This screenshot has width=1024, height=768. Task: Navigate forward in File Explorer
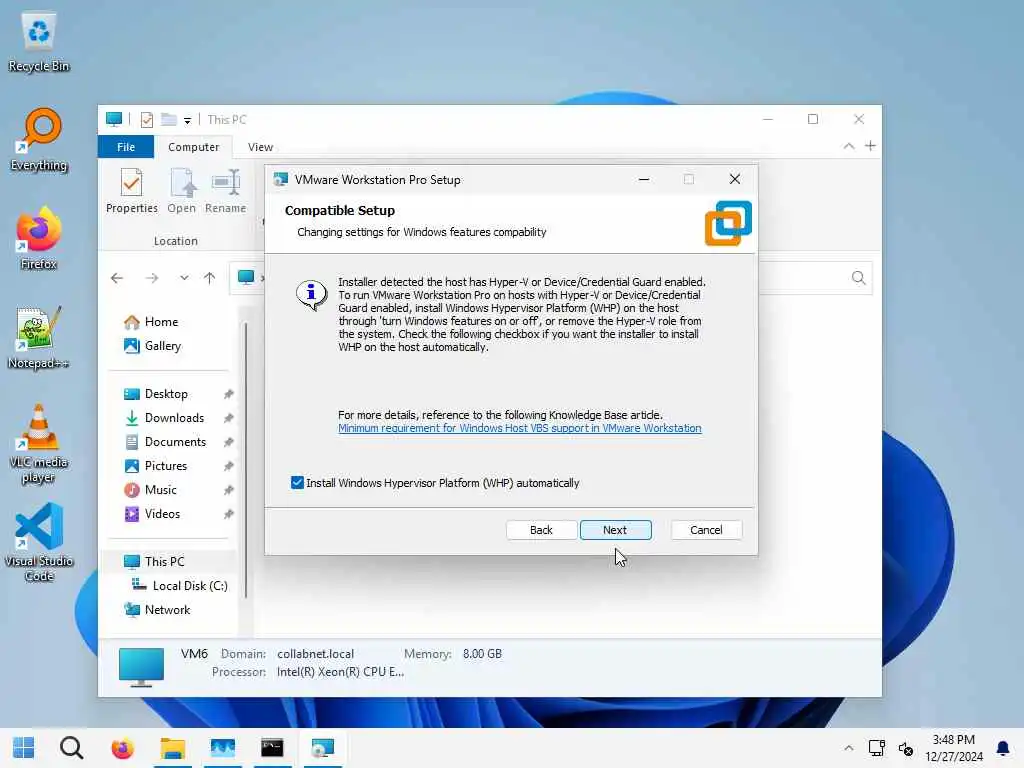(152, 278)
